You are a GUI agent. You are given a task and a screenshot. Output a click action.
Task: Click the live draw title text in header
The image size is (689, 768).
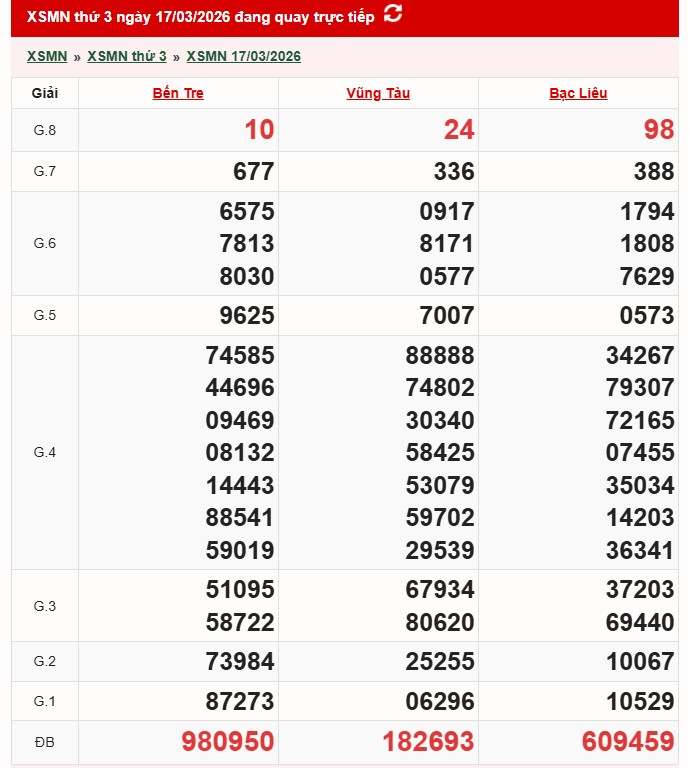coord(200,17)
